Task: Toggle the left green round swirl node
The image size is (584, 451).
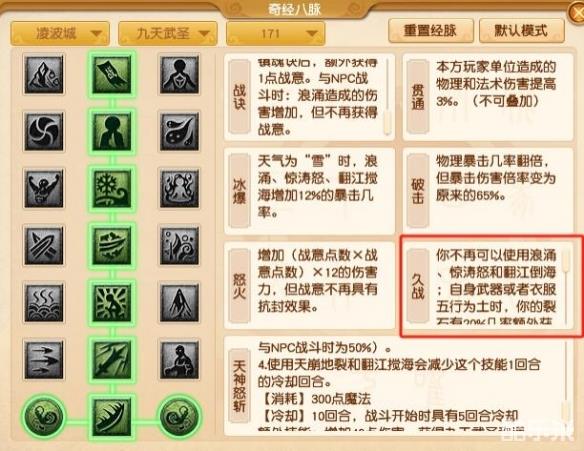Action: click(44, 416)
